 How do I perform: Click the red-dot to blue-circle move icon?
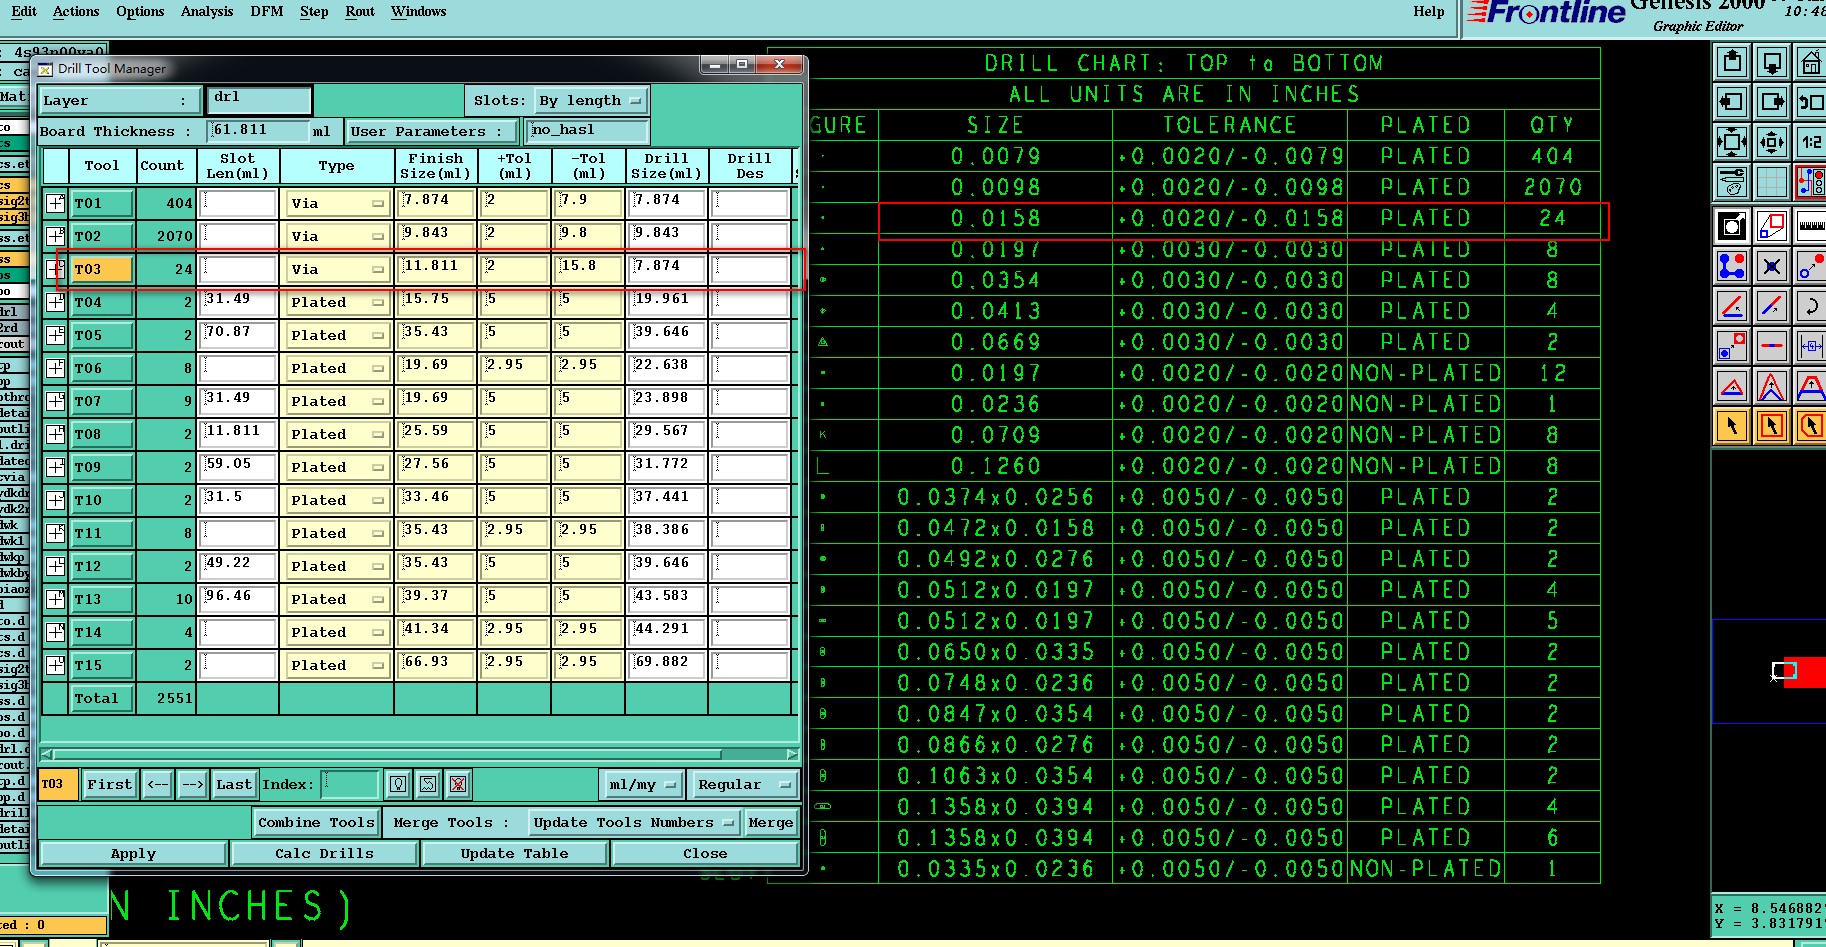pyautogui.click(x=1810, y=267)
